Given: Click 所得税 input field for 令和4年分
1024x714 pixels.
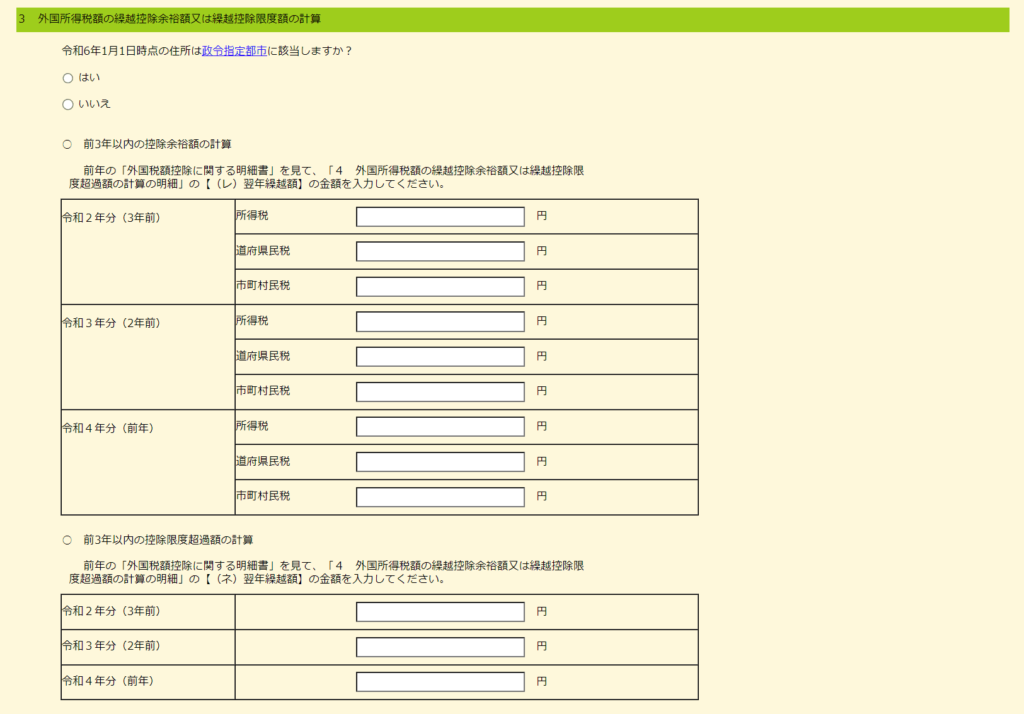Looking at the screenshot, I should pyautogui.click(x=440, y=427).
